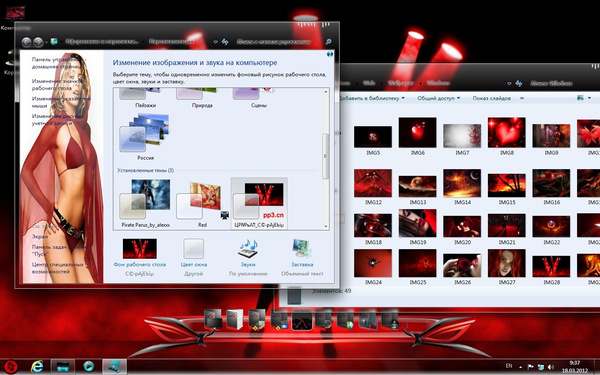Screen dimensions: 600x375
Task: Click dock icon with white pages
Action: pos(235,319)
